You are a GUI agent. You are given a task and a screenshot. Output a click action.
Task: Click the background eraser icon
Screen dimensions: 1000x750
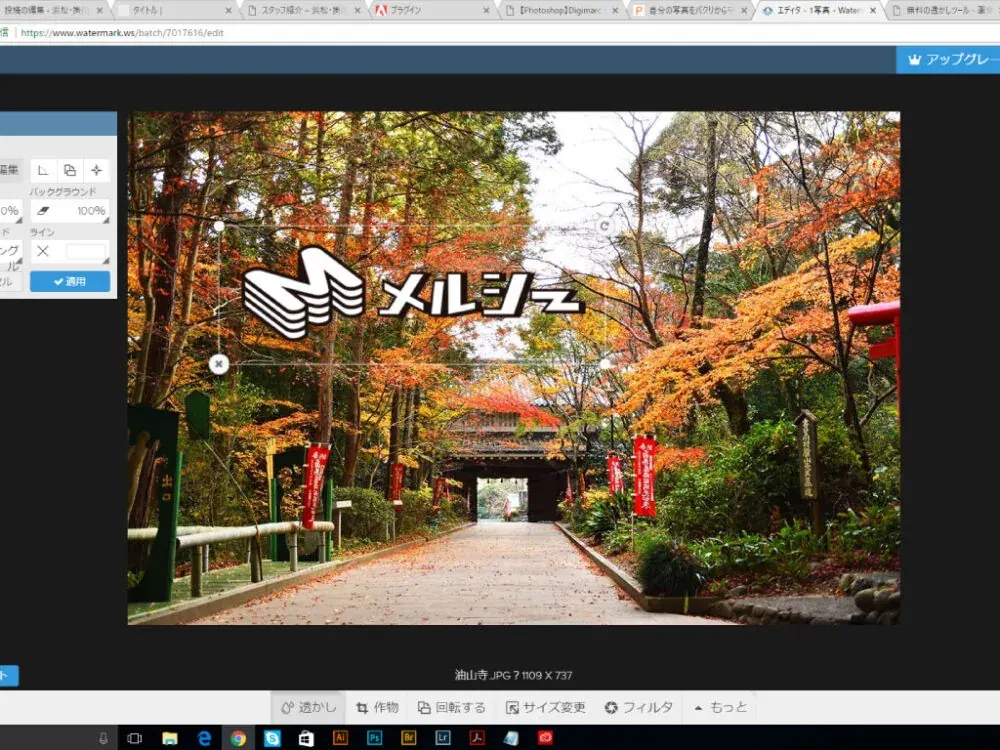tap(43, 210)
